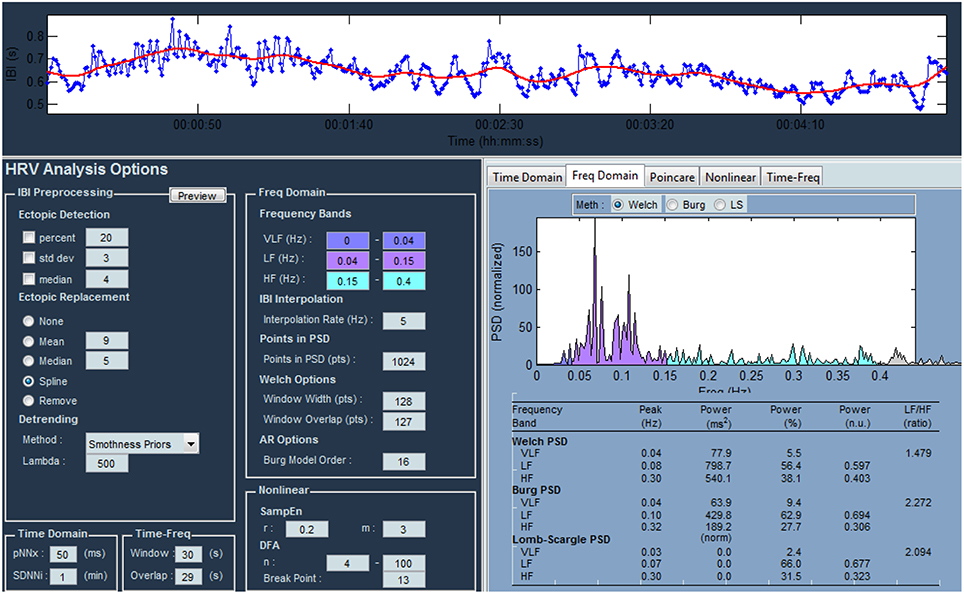964x594 pixels.
Task: Switch to the Time Domain tab
Action: pos(527,177)
